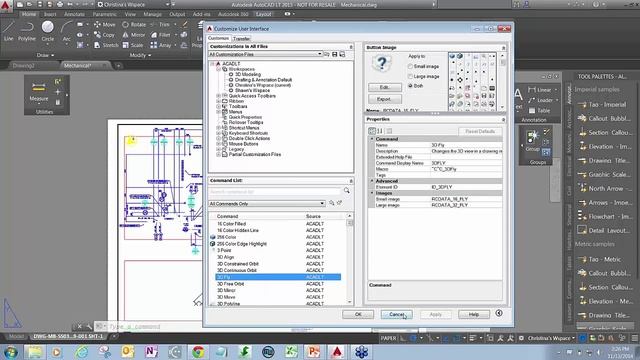The height and width of the screenshot is (360, 640).
Task: Open the Home ribbon tab
Action: (29, 14)
